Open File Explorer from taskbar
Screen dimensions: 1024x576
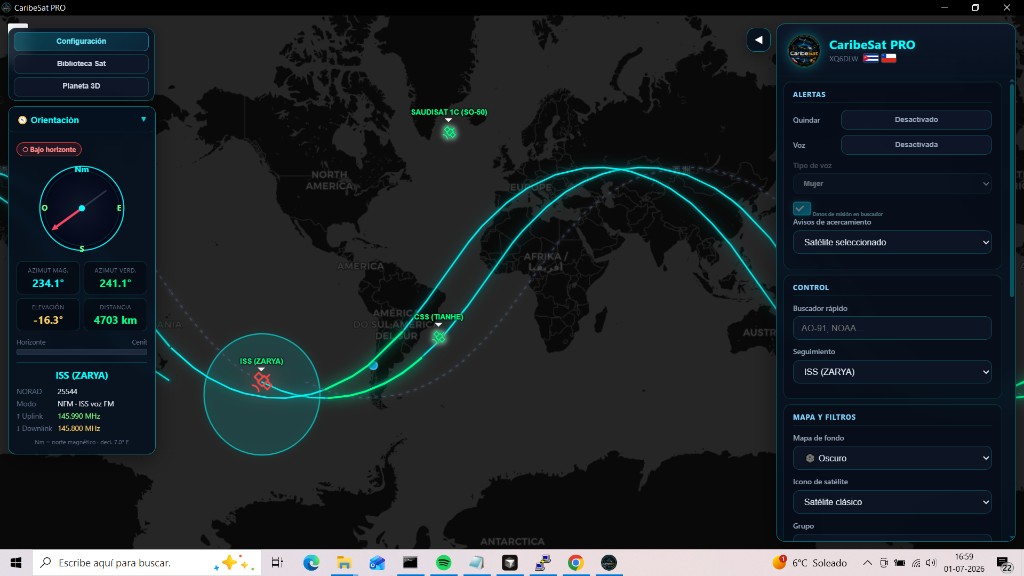click(344, 563)
